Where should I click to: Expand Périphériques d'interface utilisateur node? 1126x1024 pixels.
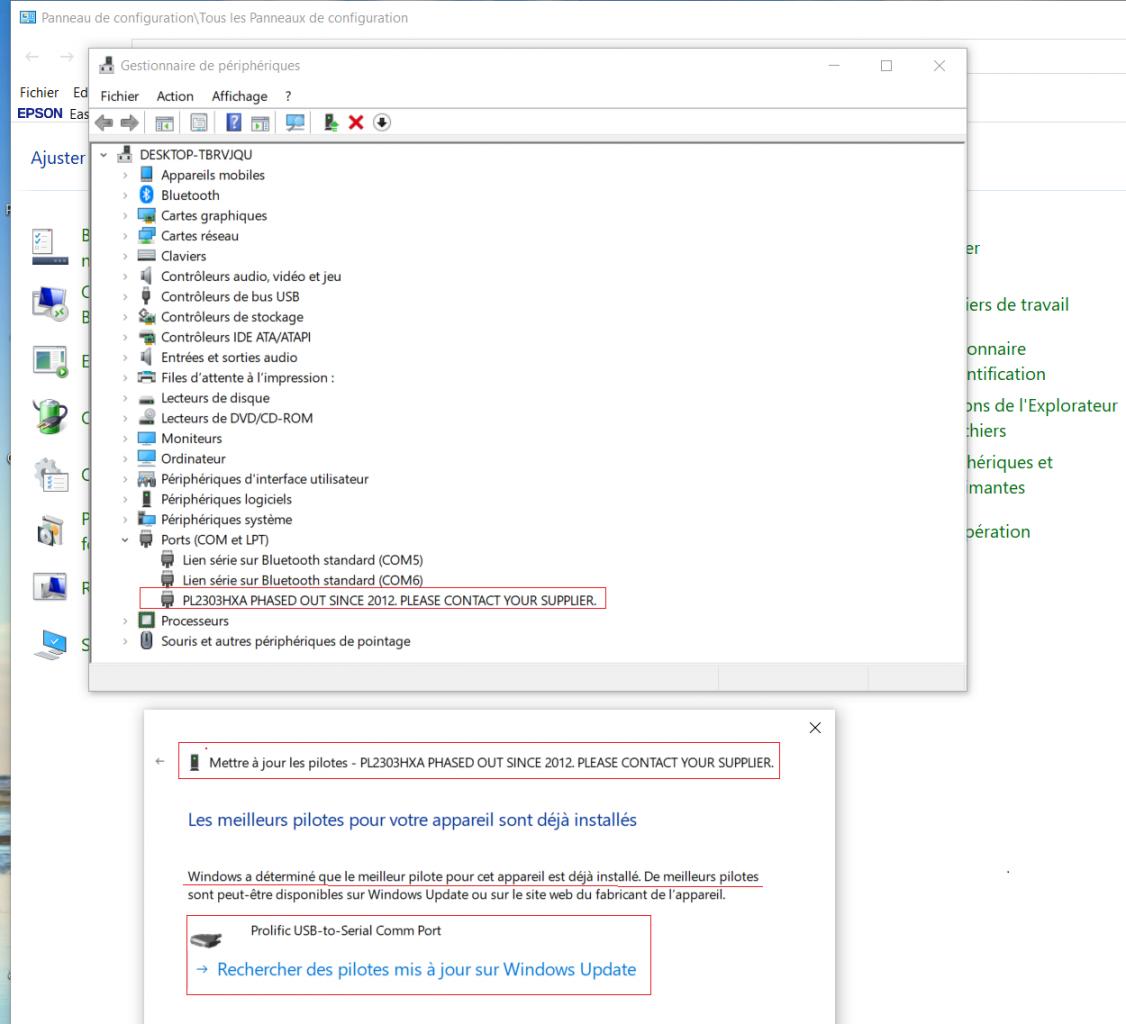click(x=125, y=479)
